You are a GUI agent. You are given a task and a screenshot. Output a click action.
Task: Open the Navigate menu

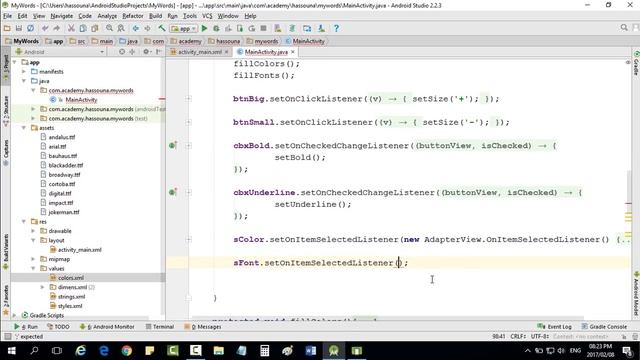click(x=62, y=16)
